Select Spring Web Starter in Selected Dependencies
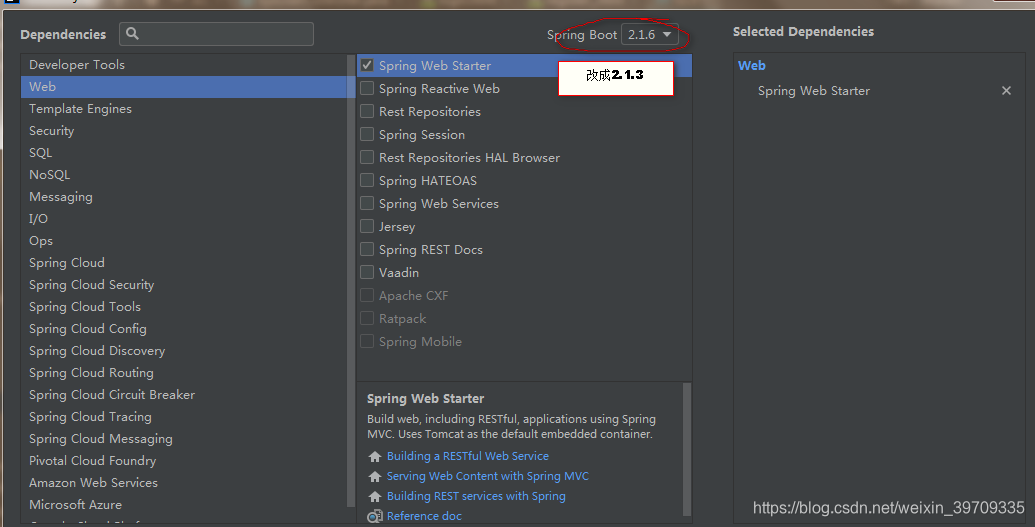The image size is (1035, 527). (814, 90)
